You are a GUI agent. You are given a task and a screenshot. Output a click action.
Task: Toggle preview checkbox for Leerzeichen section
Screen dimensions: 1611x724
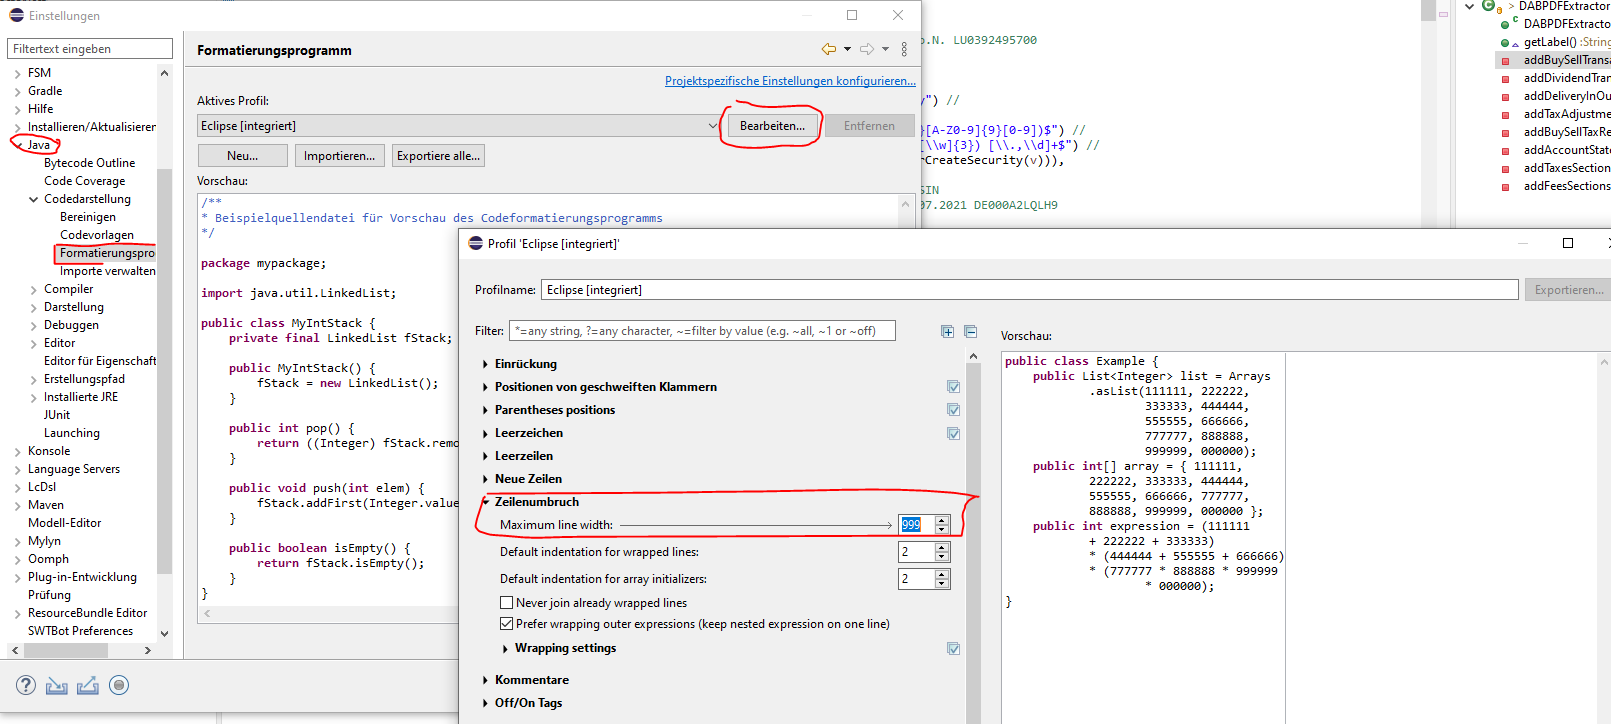pyautogui.click(x=953, y=433)
